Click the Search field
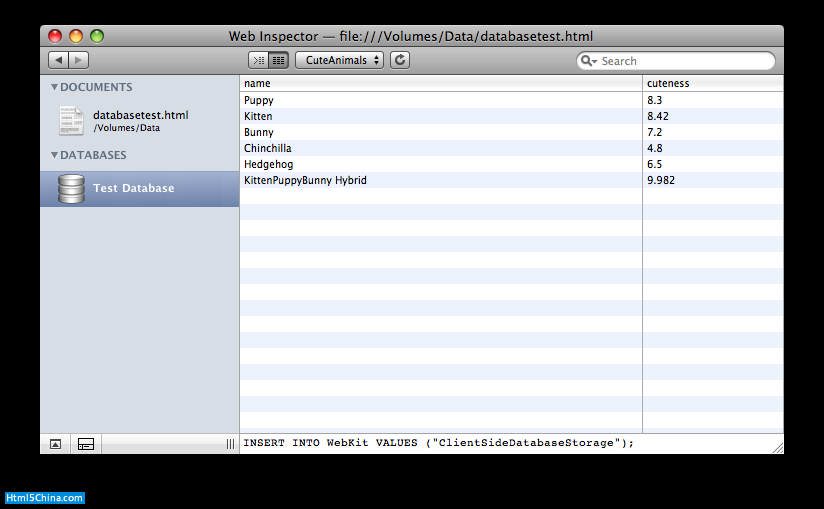The height and width of the screenshot is (509, 824). (685, 61)
